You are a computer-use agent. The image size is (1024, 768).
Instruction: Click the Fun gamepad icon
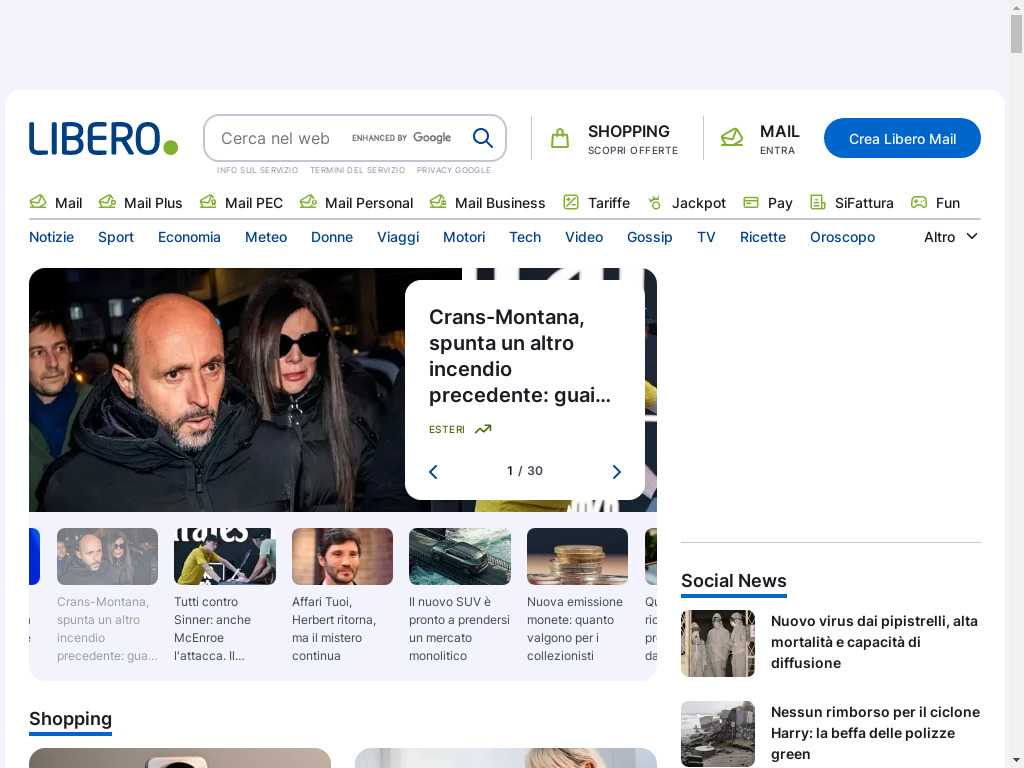click(919, 202)
